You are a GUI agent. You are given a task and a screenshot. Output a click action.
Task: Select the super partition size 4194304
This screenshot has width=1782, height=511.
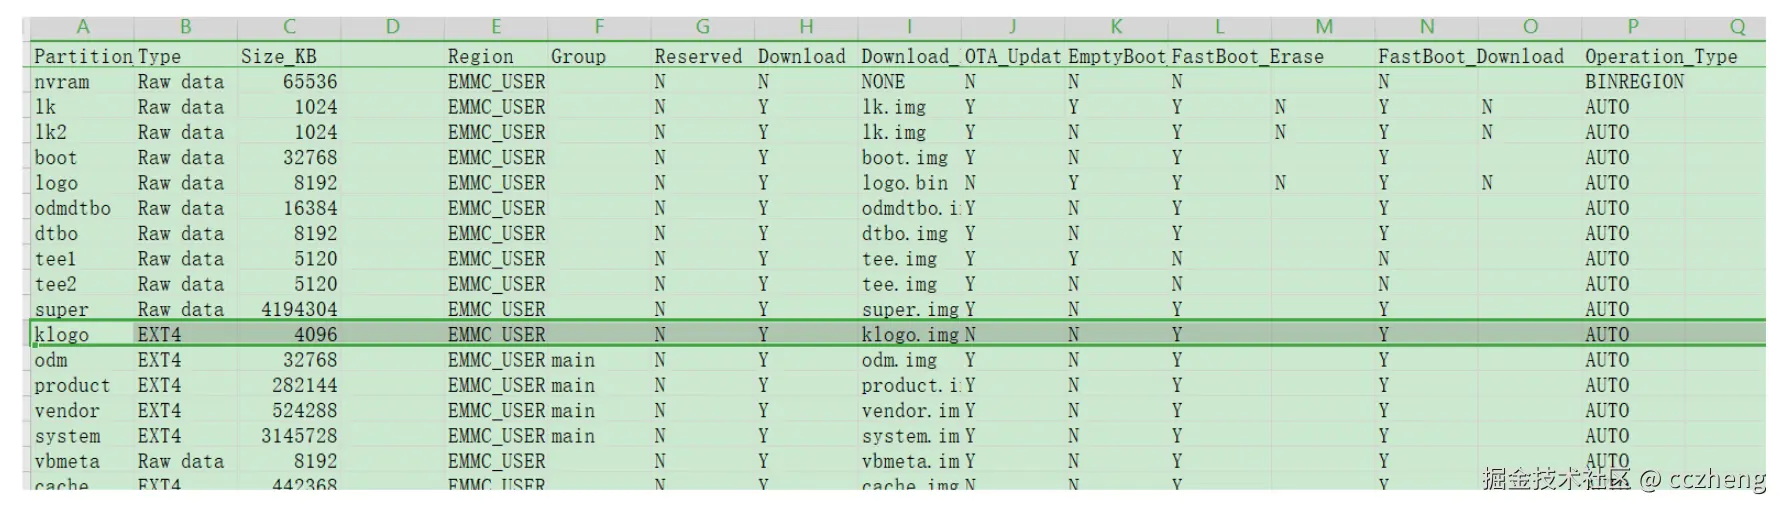(x=289, y=309)
